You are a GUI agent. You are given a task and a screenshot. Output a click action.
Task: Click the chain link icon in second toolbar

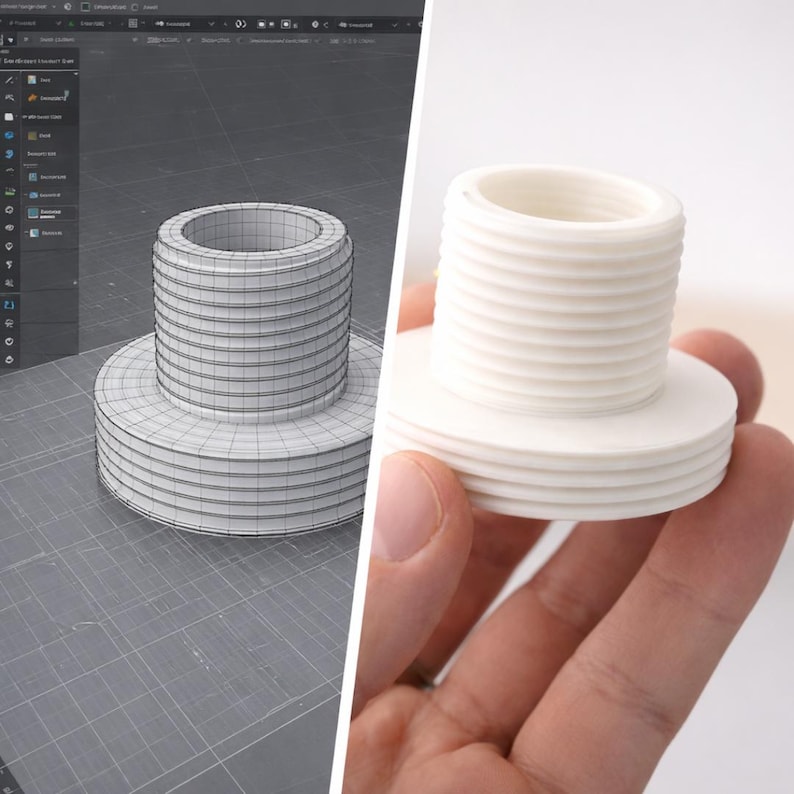pyautogui.click(x=241, y=24)
